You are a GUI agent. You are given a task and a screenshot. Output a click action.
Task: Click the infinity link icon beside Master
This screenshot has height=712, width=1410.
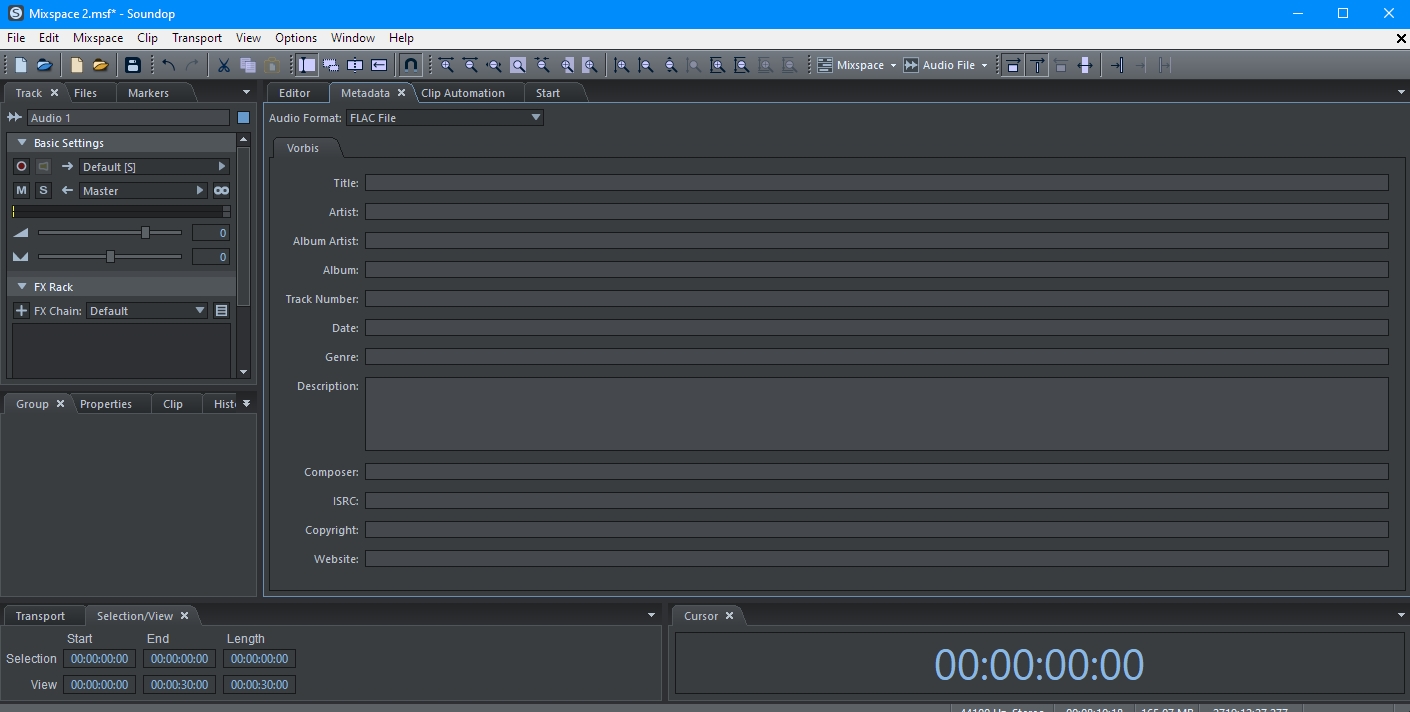click(221, 191)
